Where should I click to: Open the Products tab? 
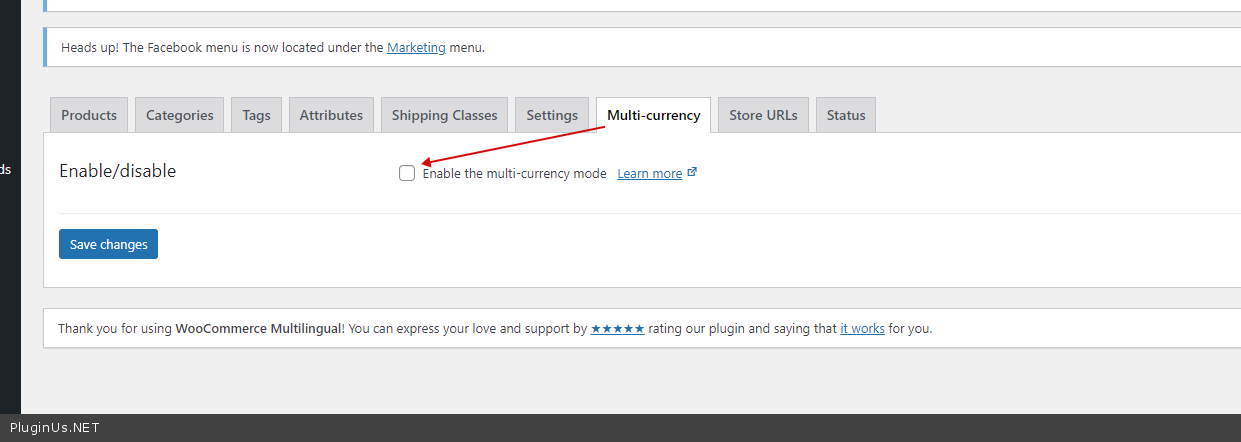pos(89,115)
